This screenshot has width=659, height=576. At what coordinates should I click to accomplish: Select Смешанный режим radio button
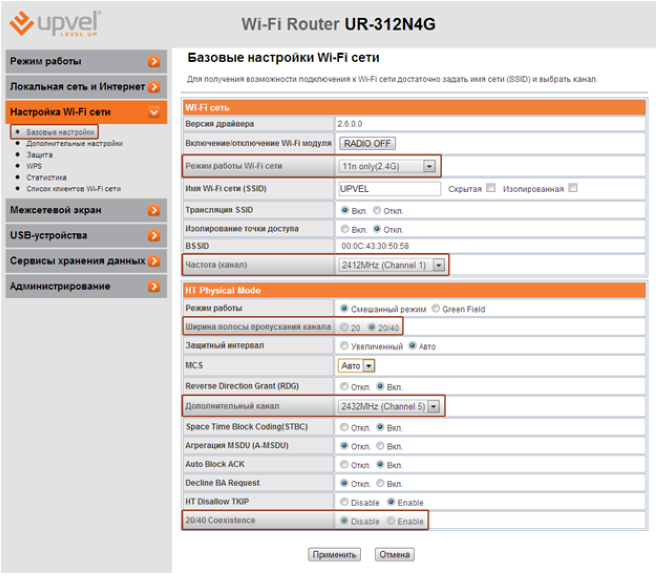click(344, 309)
